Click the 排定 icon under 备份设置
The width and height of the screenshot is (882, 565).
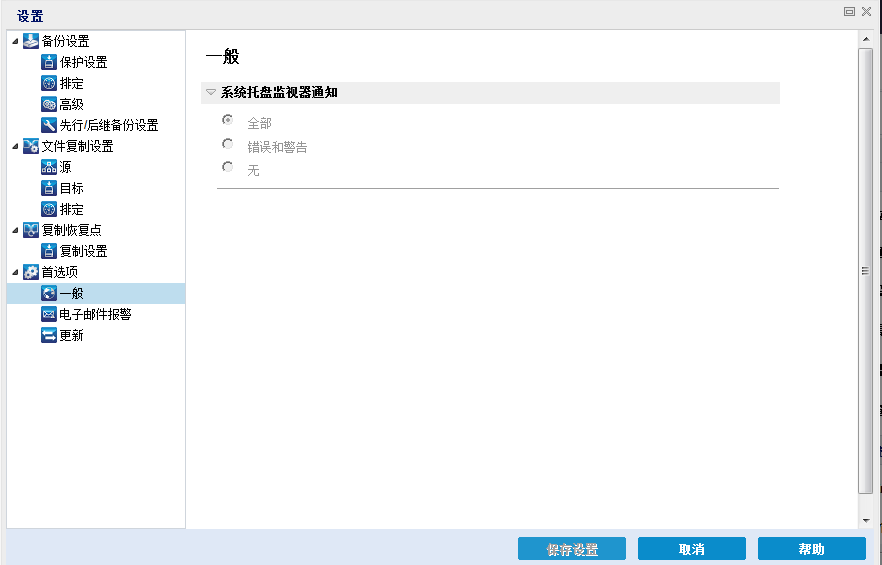pos(49,83)
